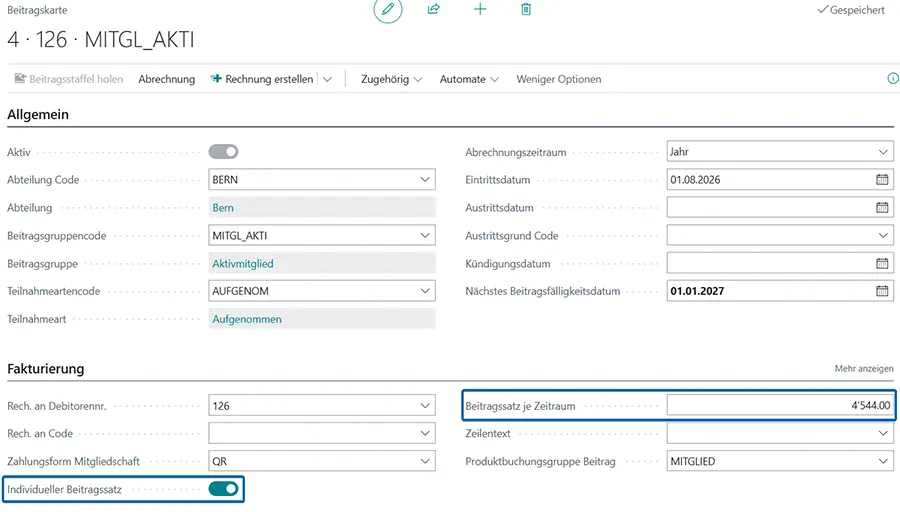Create new record with plus icon

(480, 9)
